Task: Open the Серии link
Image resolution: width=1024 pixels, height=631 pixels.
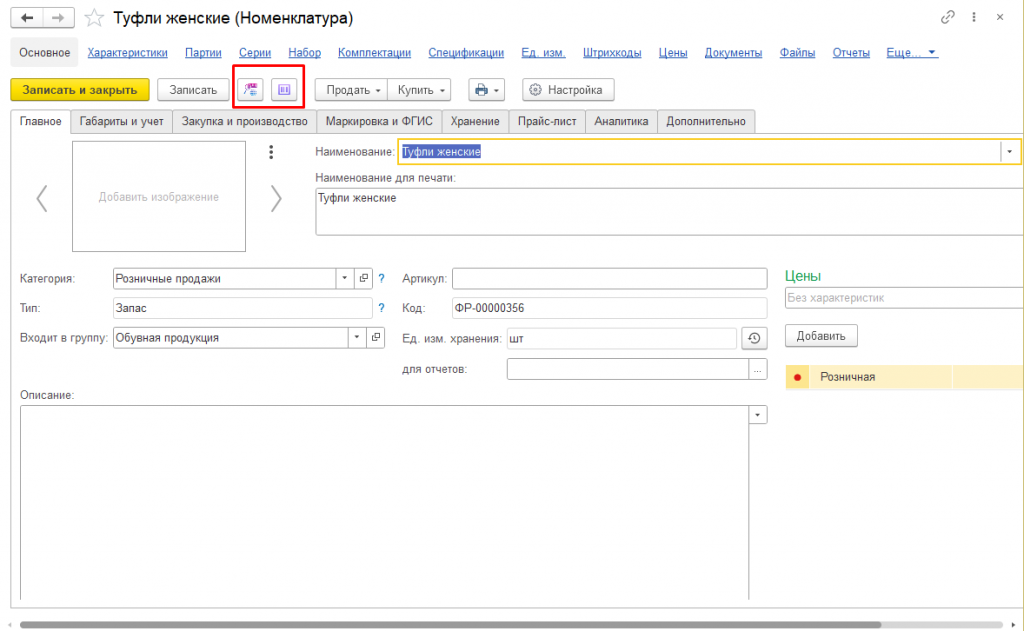Action: [255, 53]
